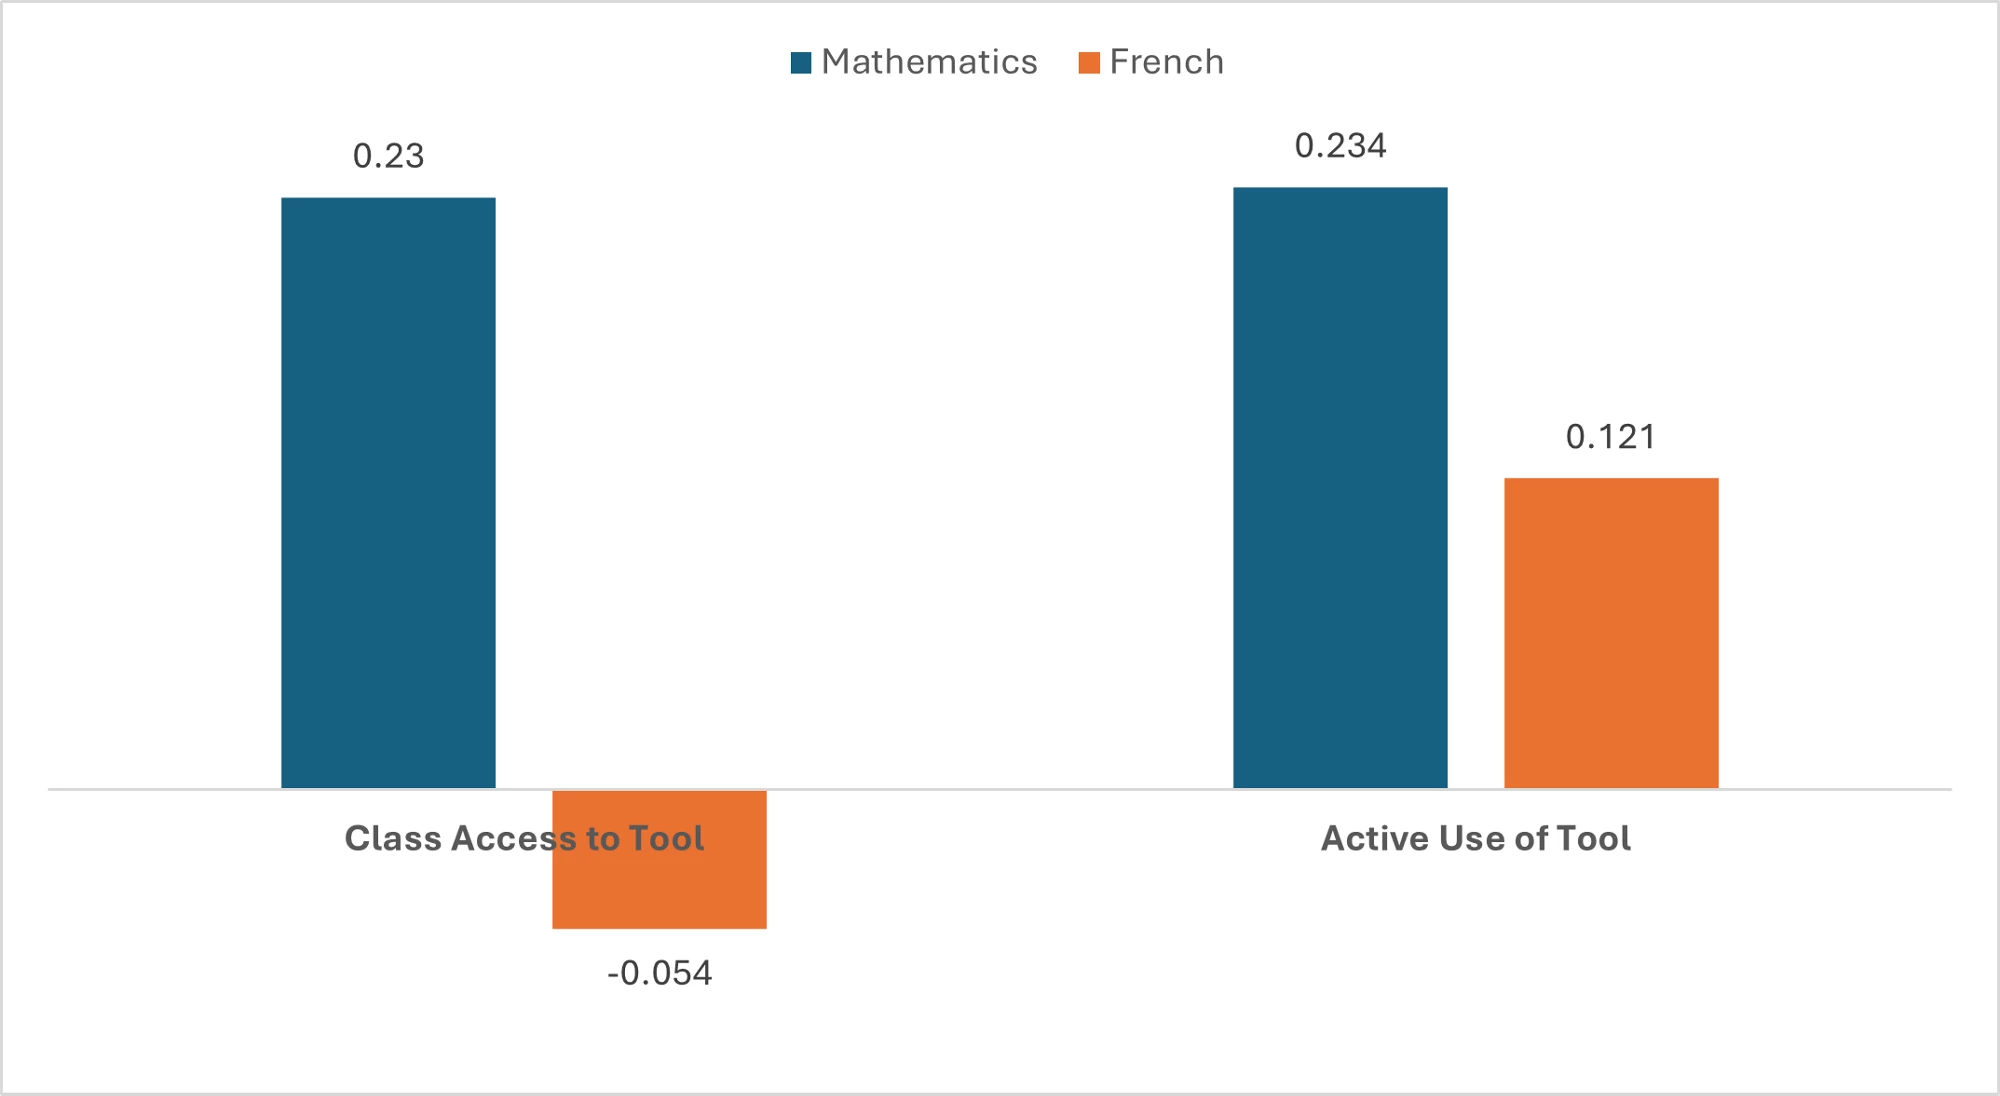Click the 0.234 data label
The image size is (2000, 1096).
pos(1340,146)
